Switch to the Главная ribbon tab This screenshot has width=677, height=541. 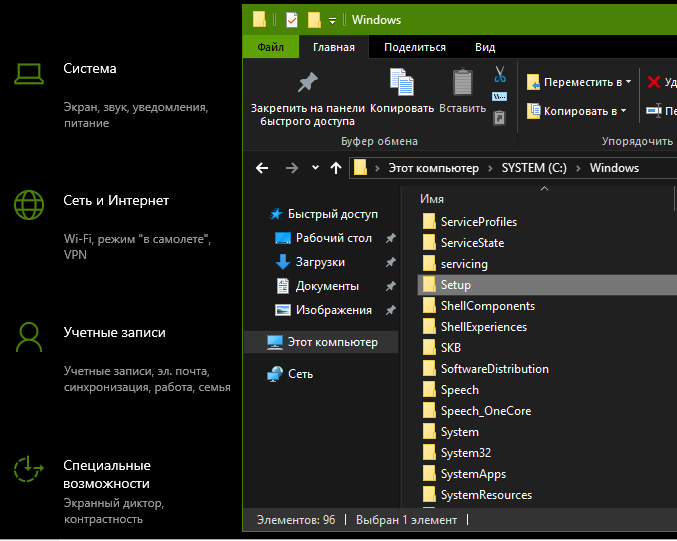click(334, 47)
